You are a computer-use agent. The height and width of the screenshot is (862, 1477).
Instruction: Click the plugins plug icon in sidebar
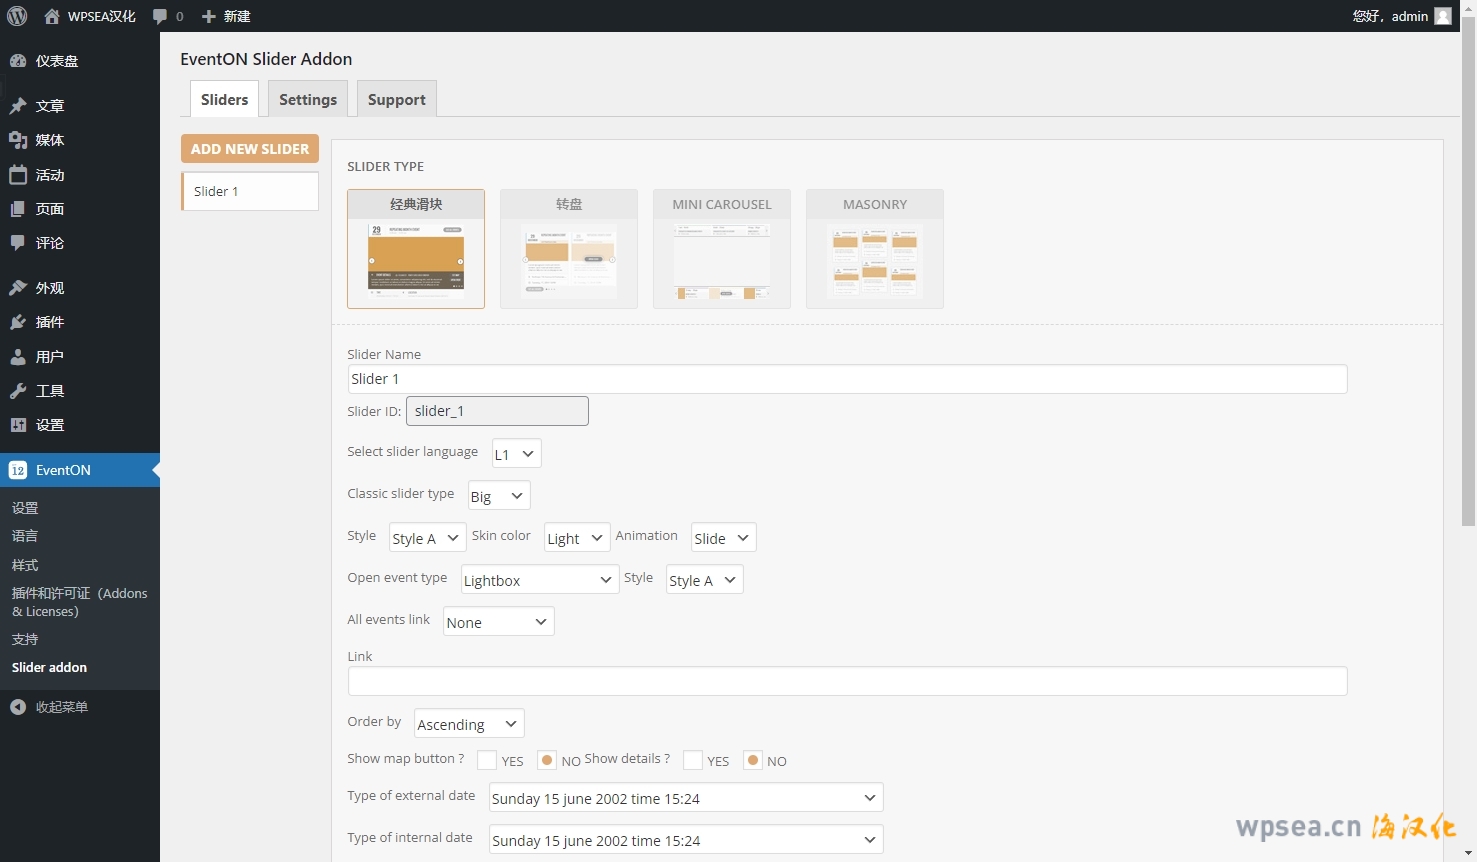tap(18, 322)
